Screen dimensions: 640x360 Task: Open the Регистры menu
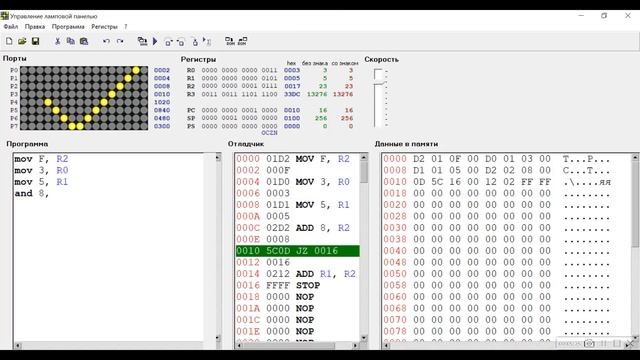[104, 27]
